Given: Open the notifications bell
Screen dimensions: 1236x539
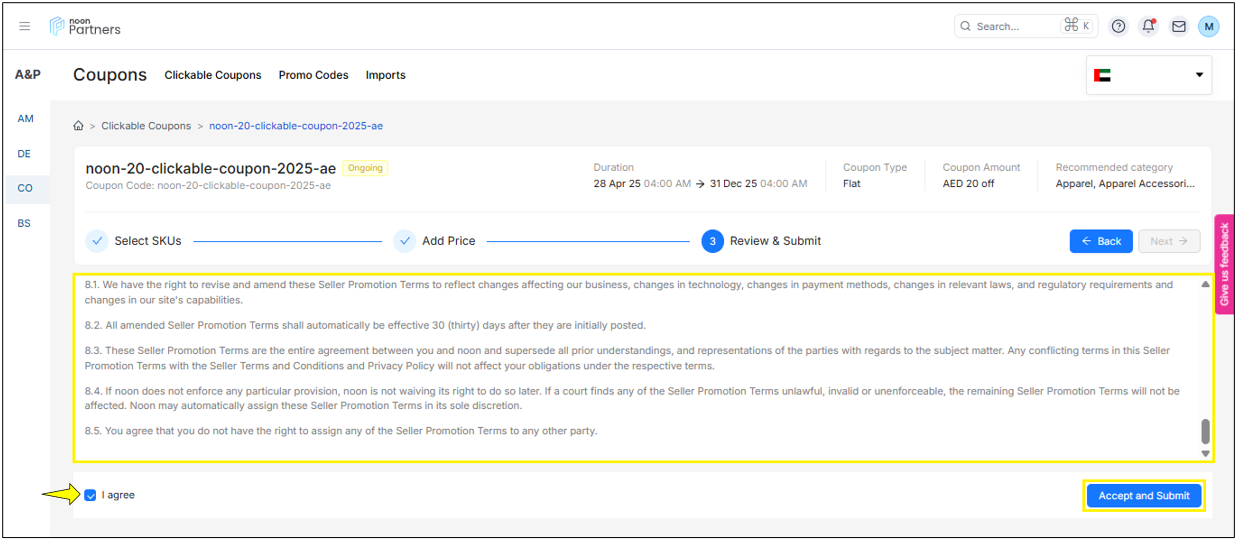Looking at the screenshot, I should point(1148,26).
